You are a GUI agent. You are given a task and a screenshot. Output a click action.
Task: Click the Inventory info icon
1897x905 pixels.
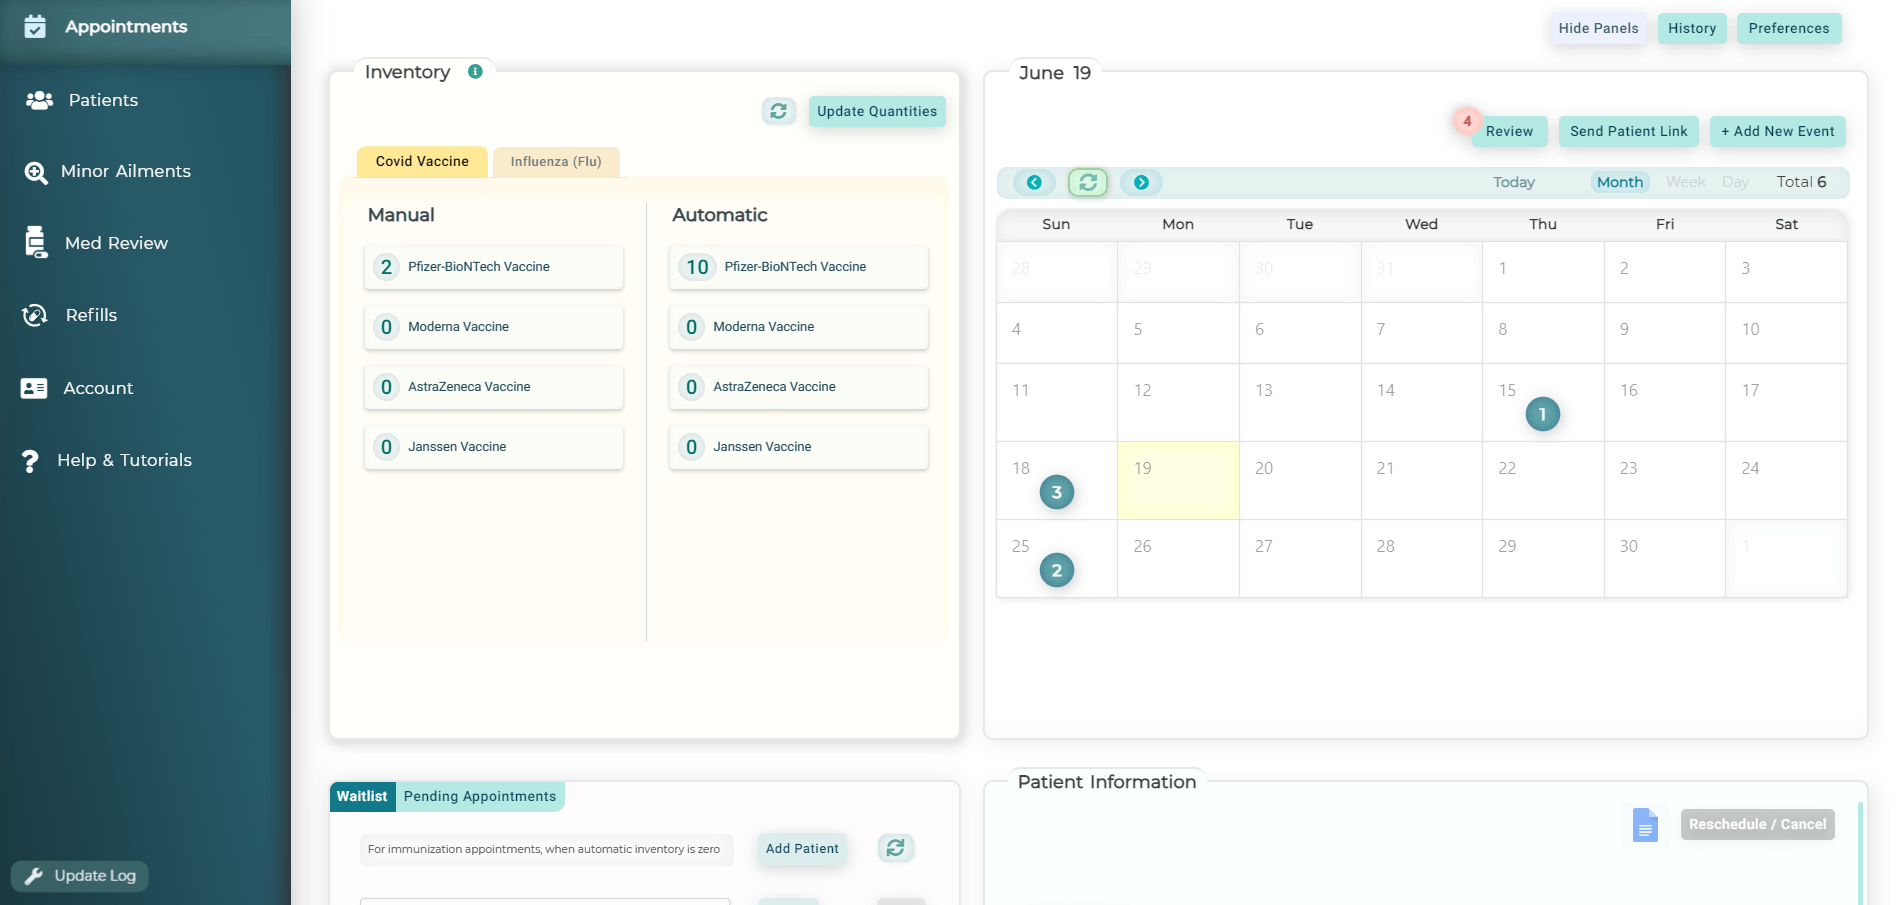pos(475,72)
